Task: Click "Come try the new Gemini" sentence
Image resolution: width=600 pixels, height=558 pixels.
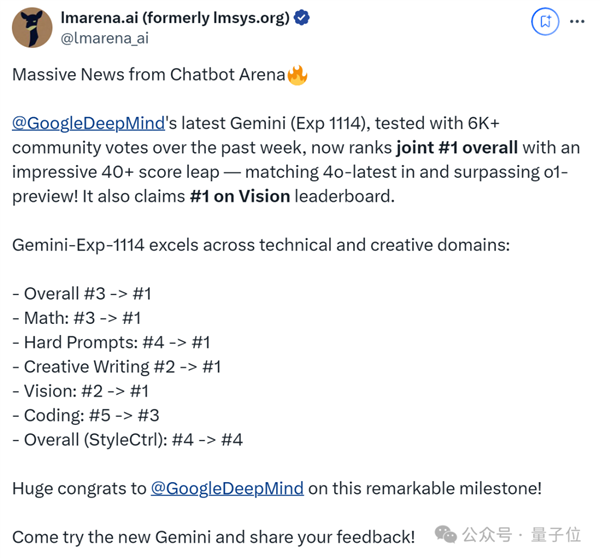Action: click(x=214, y=537)
